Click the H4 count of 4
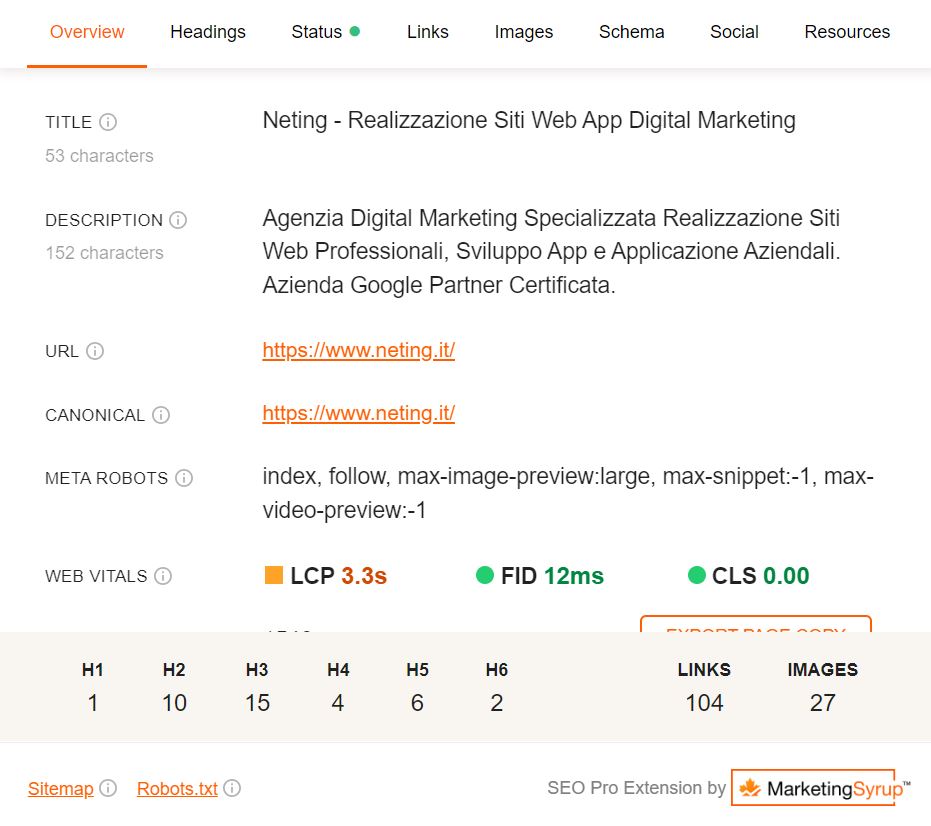The height and width of the screenshot is (826, 931). (x=338, y=703)
